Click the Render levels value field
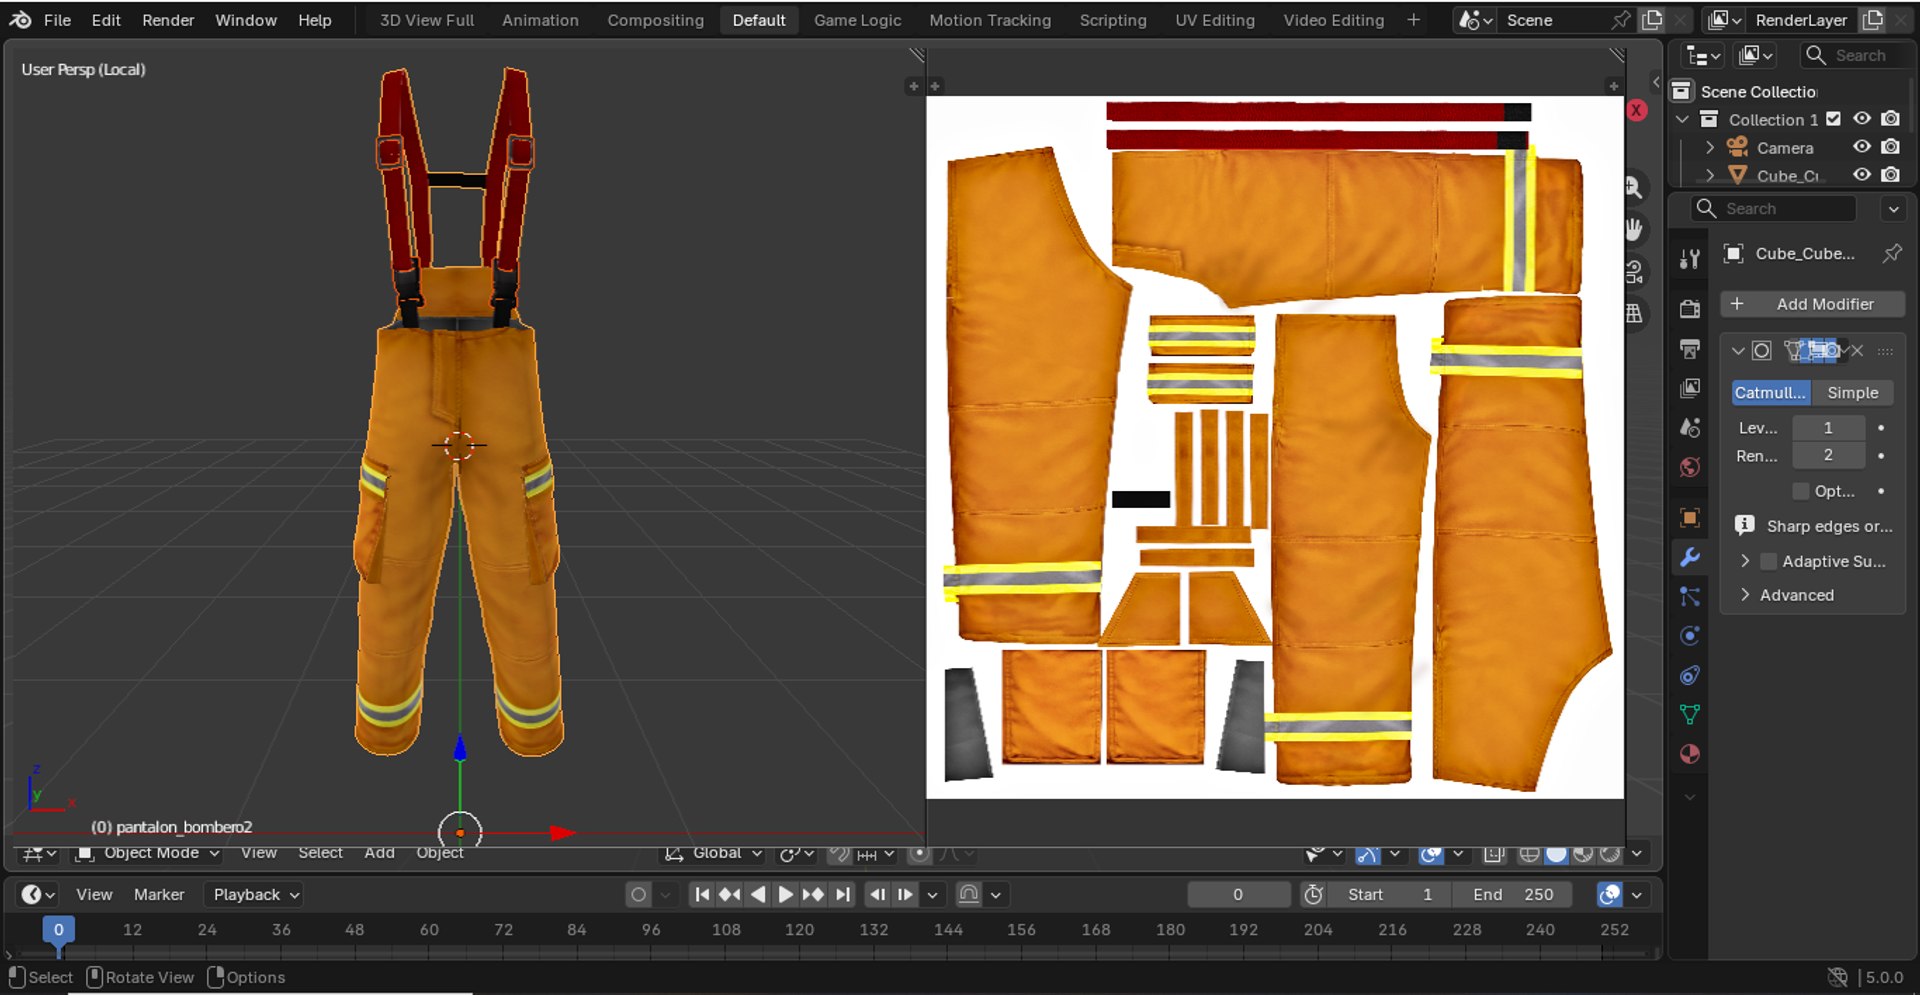Viewport: 1920px width, 995px height. (x=1828, y=456)
